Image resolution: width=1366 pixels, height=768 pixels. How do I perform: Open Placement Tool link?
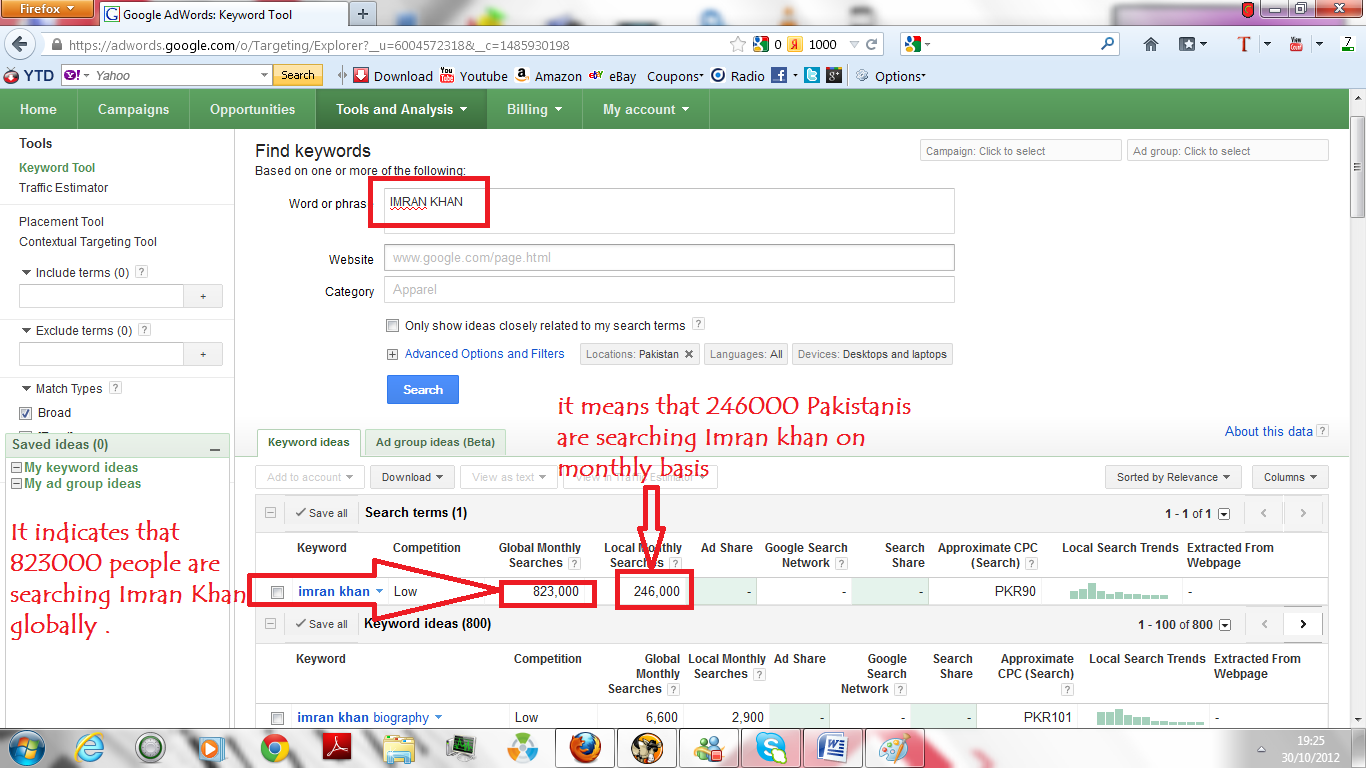(61, 222)
